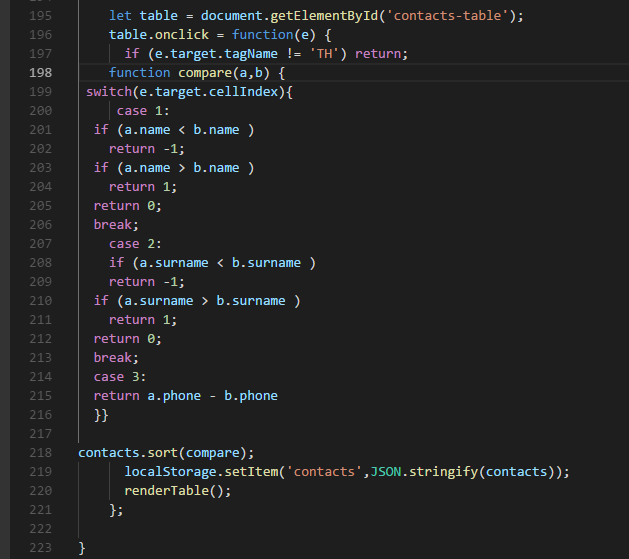The width and height of the screenshot is (629, 559).
Task: Click switch keyword on line 199
Action: (109, 92)
